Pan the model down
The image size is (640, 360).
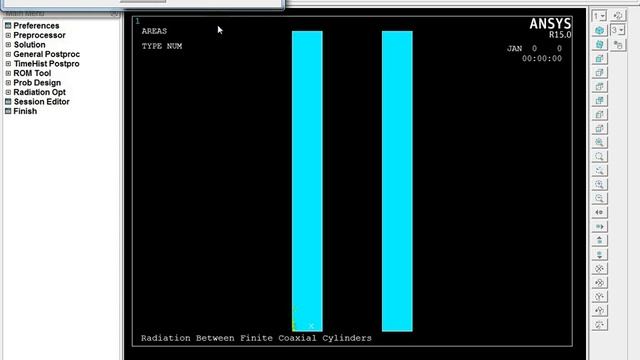tap(599, 254)
